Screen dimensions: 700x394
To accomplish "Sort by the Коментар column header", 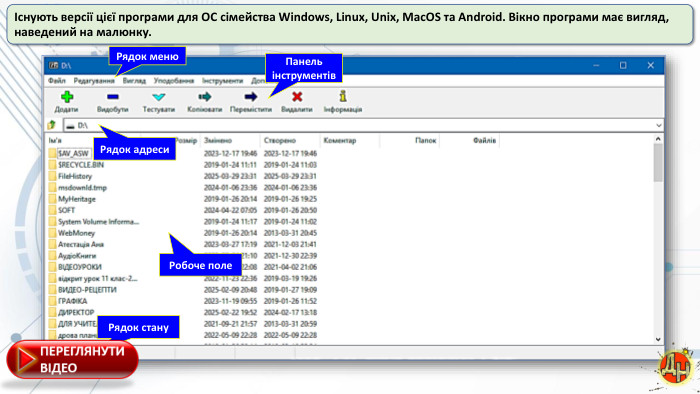I will pos(340,141).
